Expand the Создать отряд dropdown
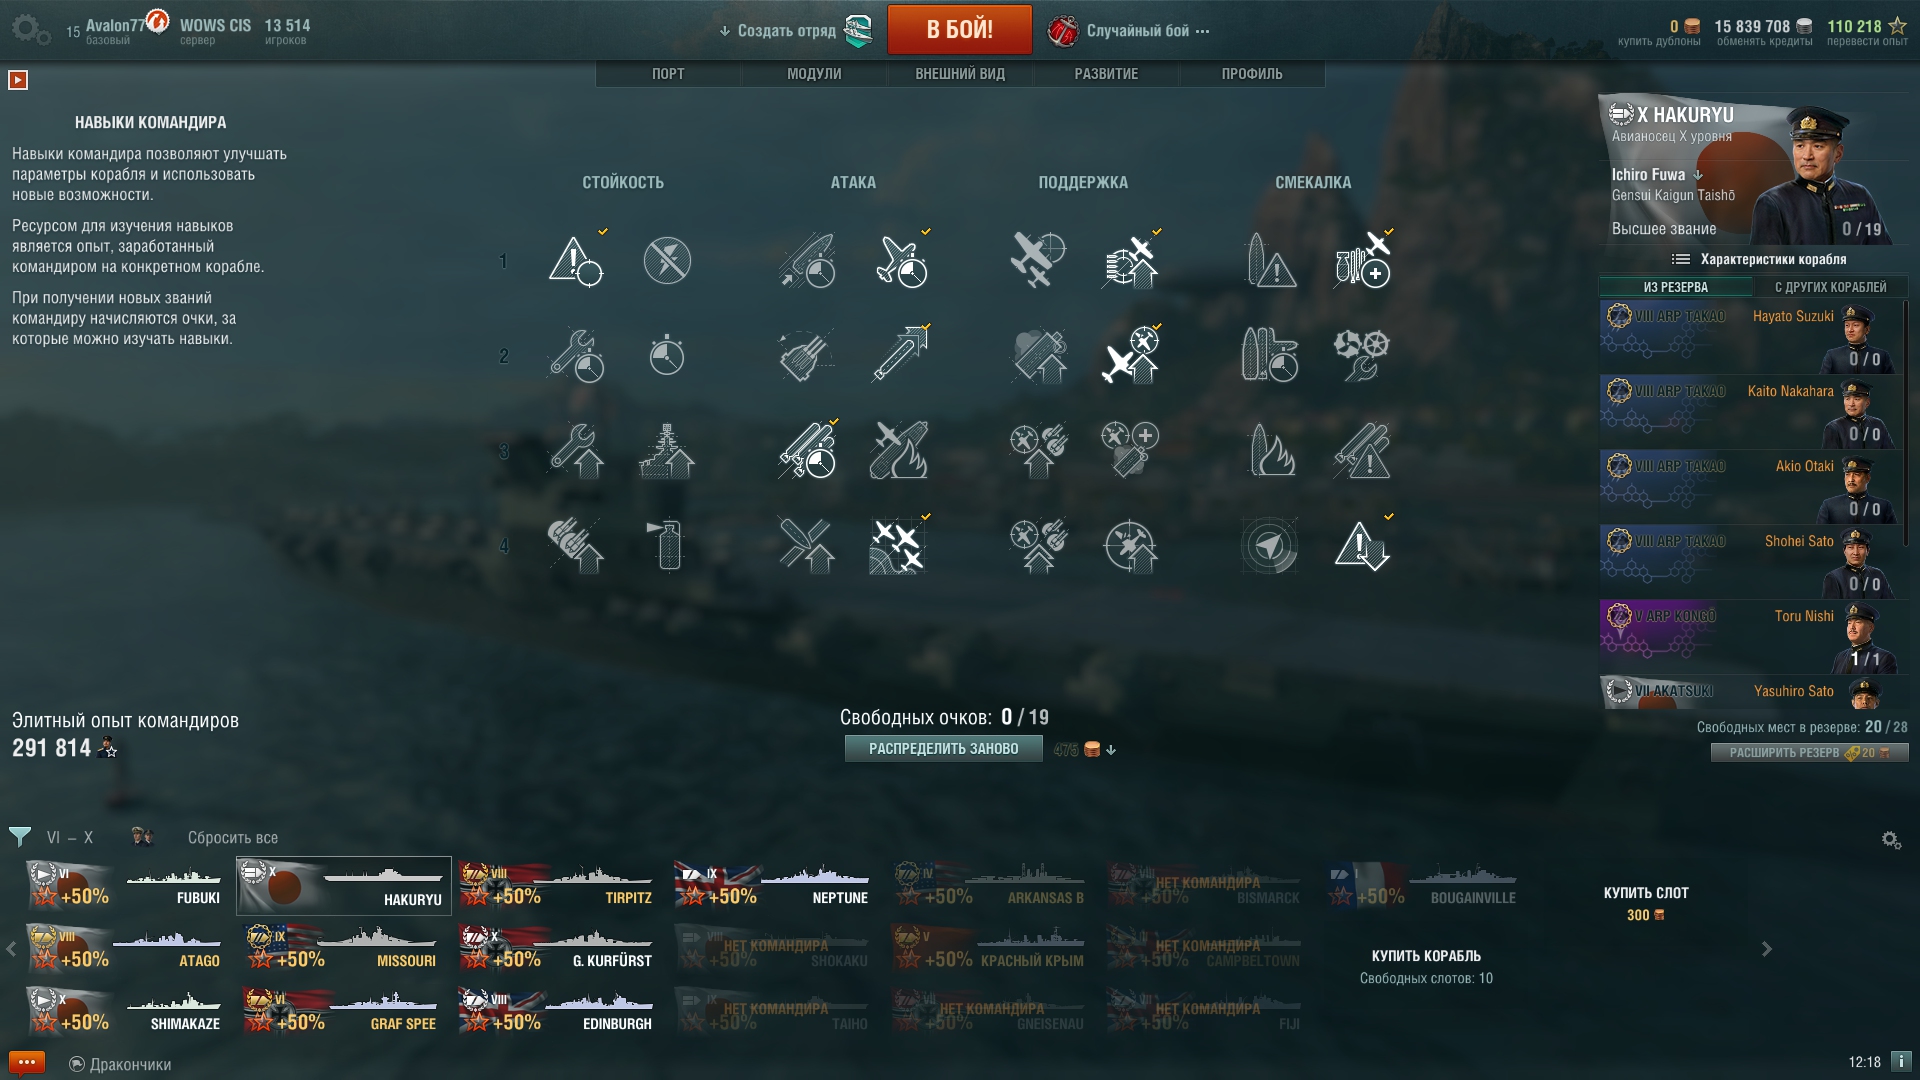This screenshot has width=1920, height=1080. click(x=777, y=31)
